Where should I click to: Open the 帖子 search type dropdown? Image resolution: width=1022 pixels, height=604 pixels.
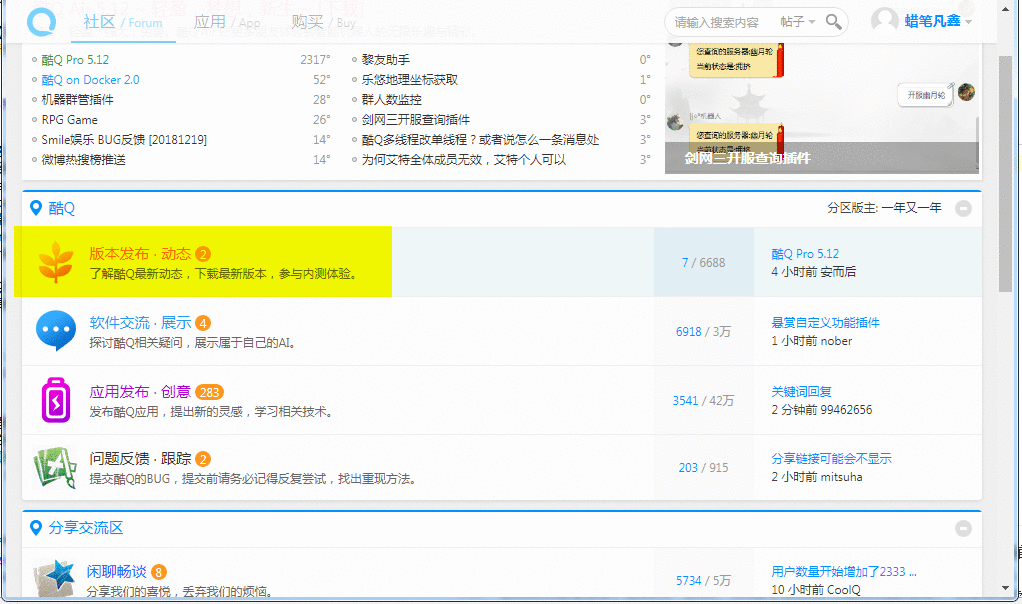coord(798,22)
